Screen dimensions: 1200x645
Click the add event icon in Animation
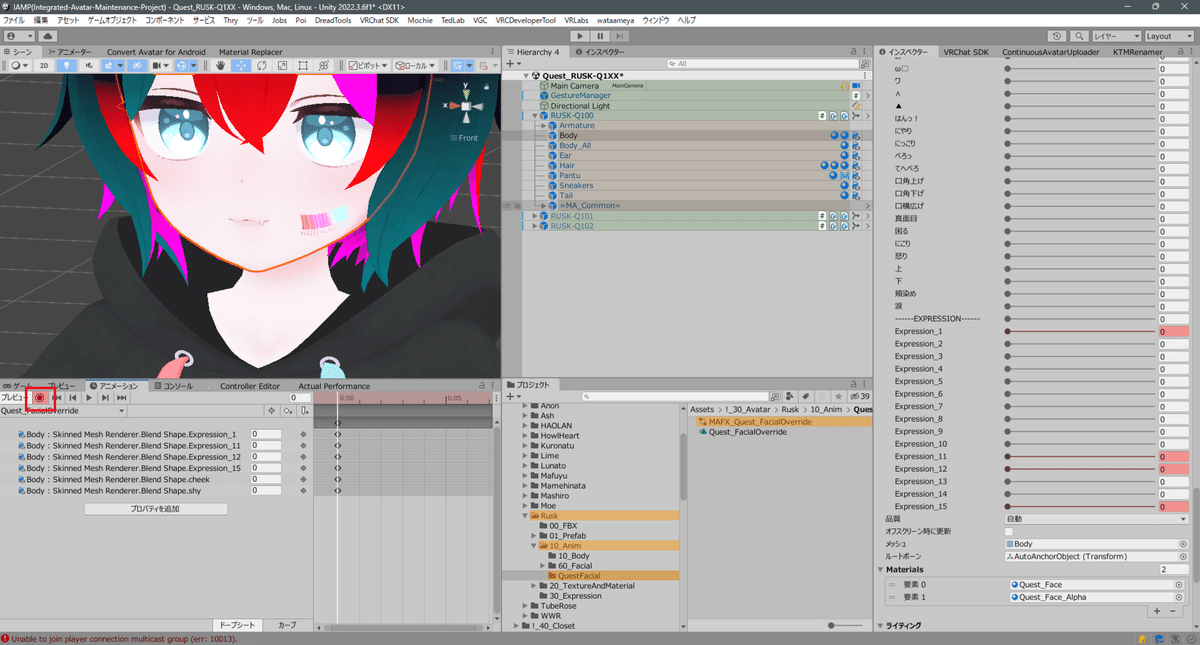pyautogui.click(x=304, y=411)
